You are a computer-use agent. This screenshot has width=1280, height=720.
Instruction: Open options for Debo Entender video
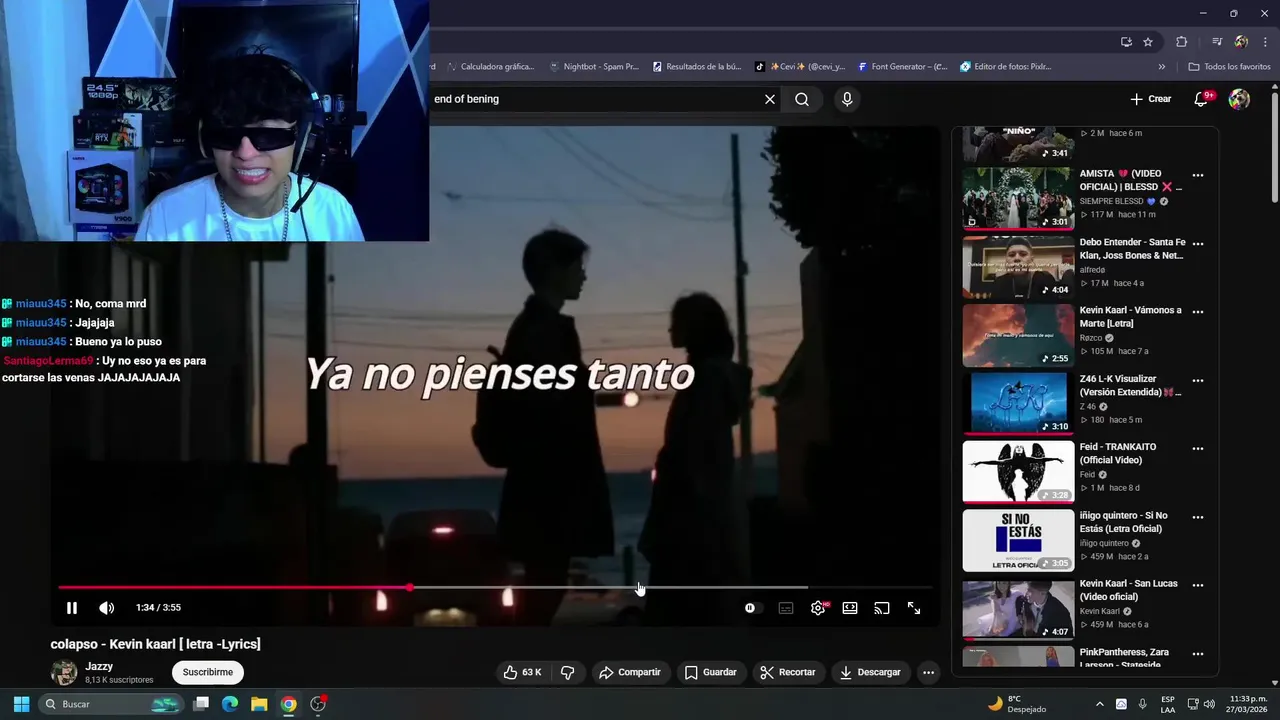1198,244
